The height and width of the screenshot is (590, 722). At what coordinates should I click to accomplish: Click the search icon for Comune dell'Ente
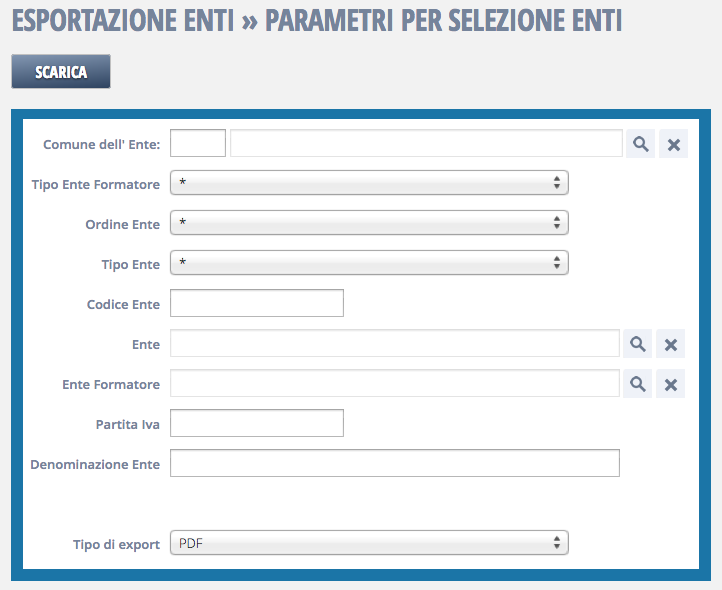[x=641, y=144]
